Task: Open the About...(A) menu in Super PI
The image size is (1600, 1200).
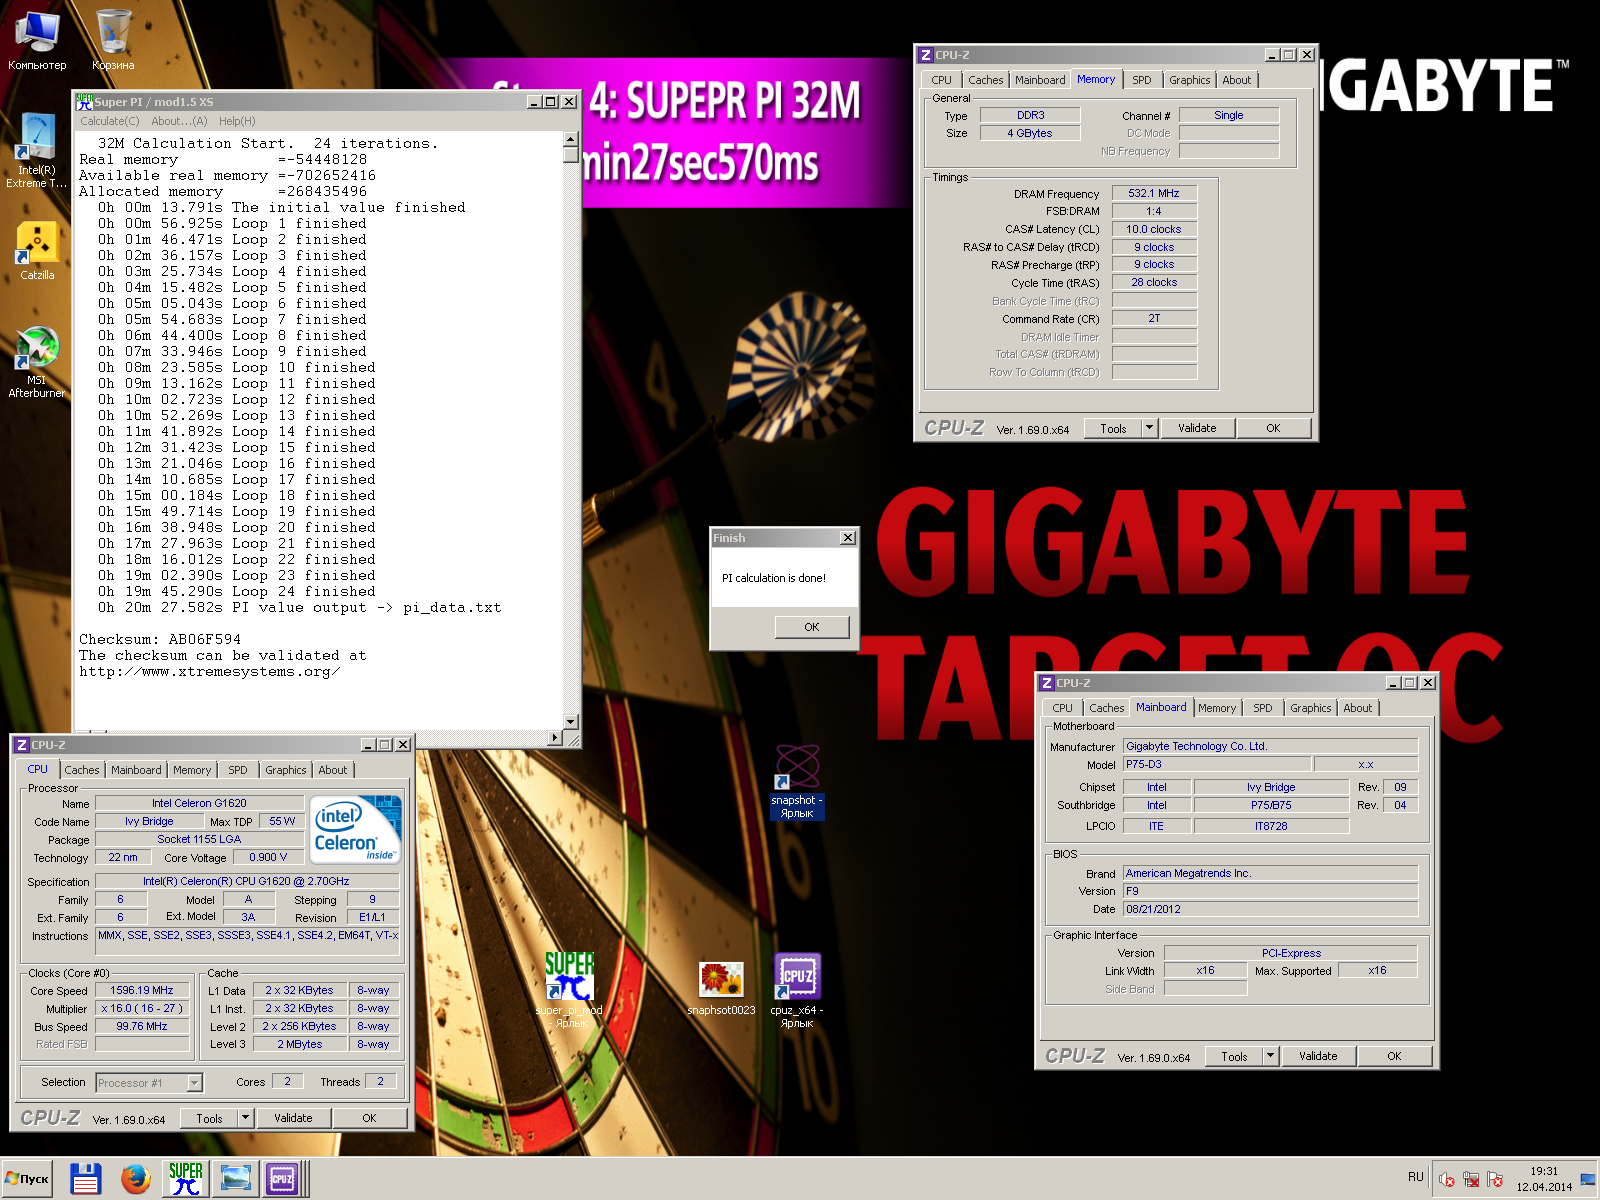Action: coord(179,121)
